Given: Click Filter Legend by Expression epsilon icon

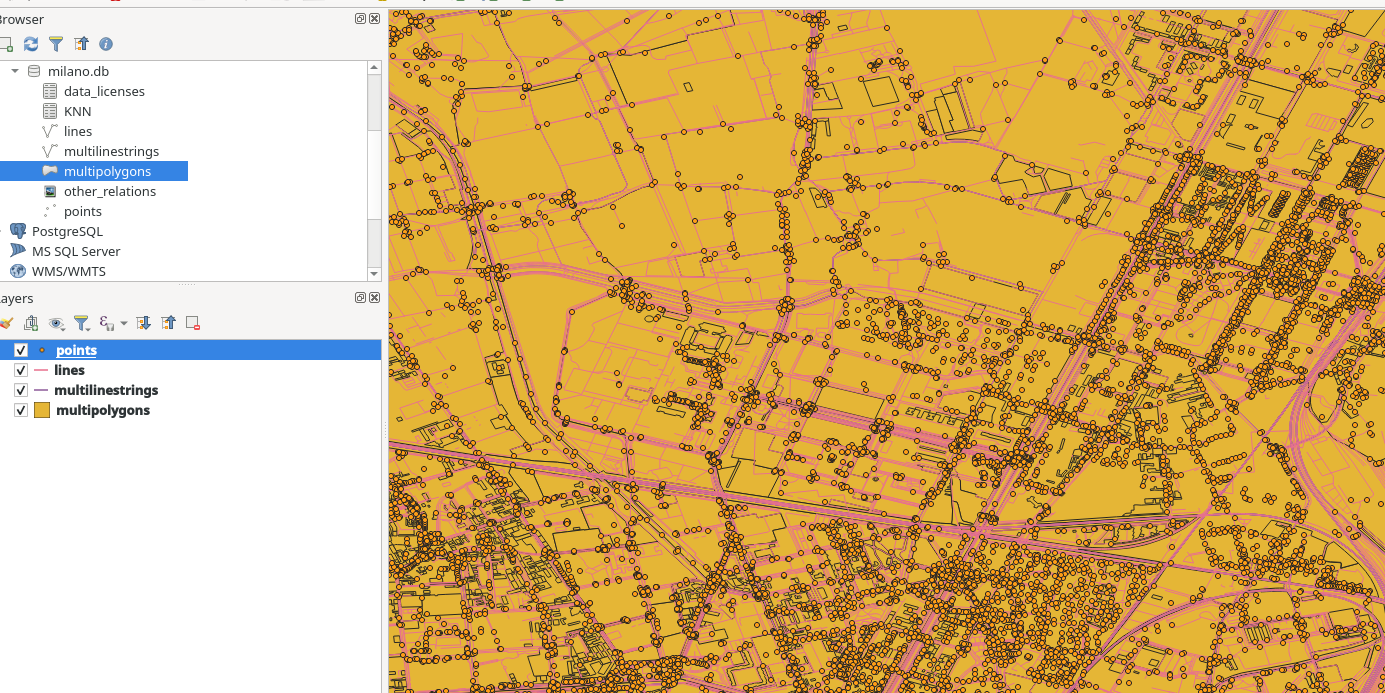Looking at the screenshot, I should pyautogui.click(x=106, y=323).
